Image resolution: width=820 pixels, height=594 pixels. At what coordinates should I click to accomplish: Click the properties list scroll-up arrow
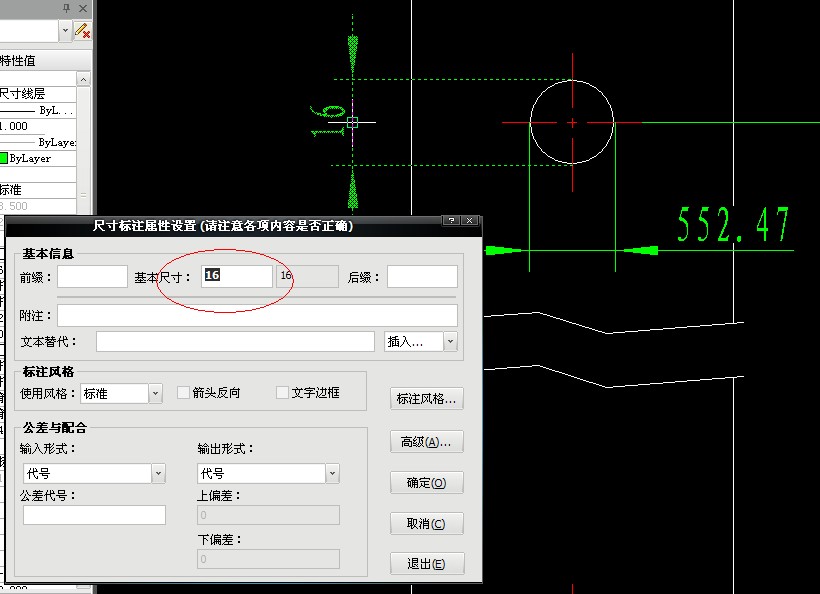point(84,78)
